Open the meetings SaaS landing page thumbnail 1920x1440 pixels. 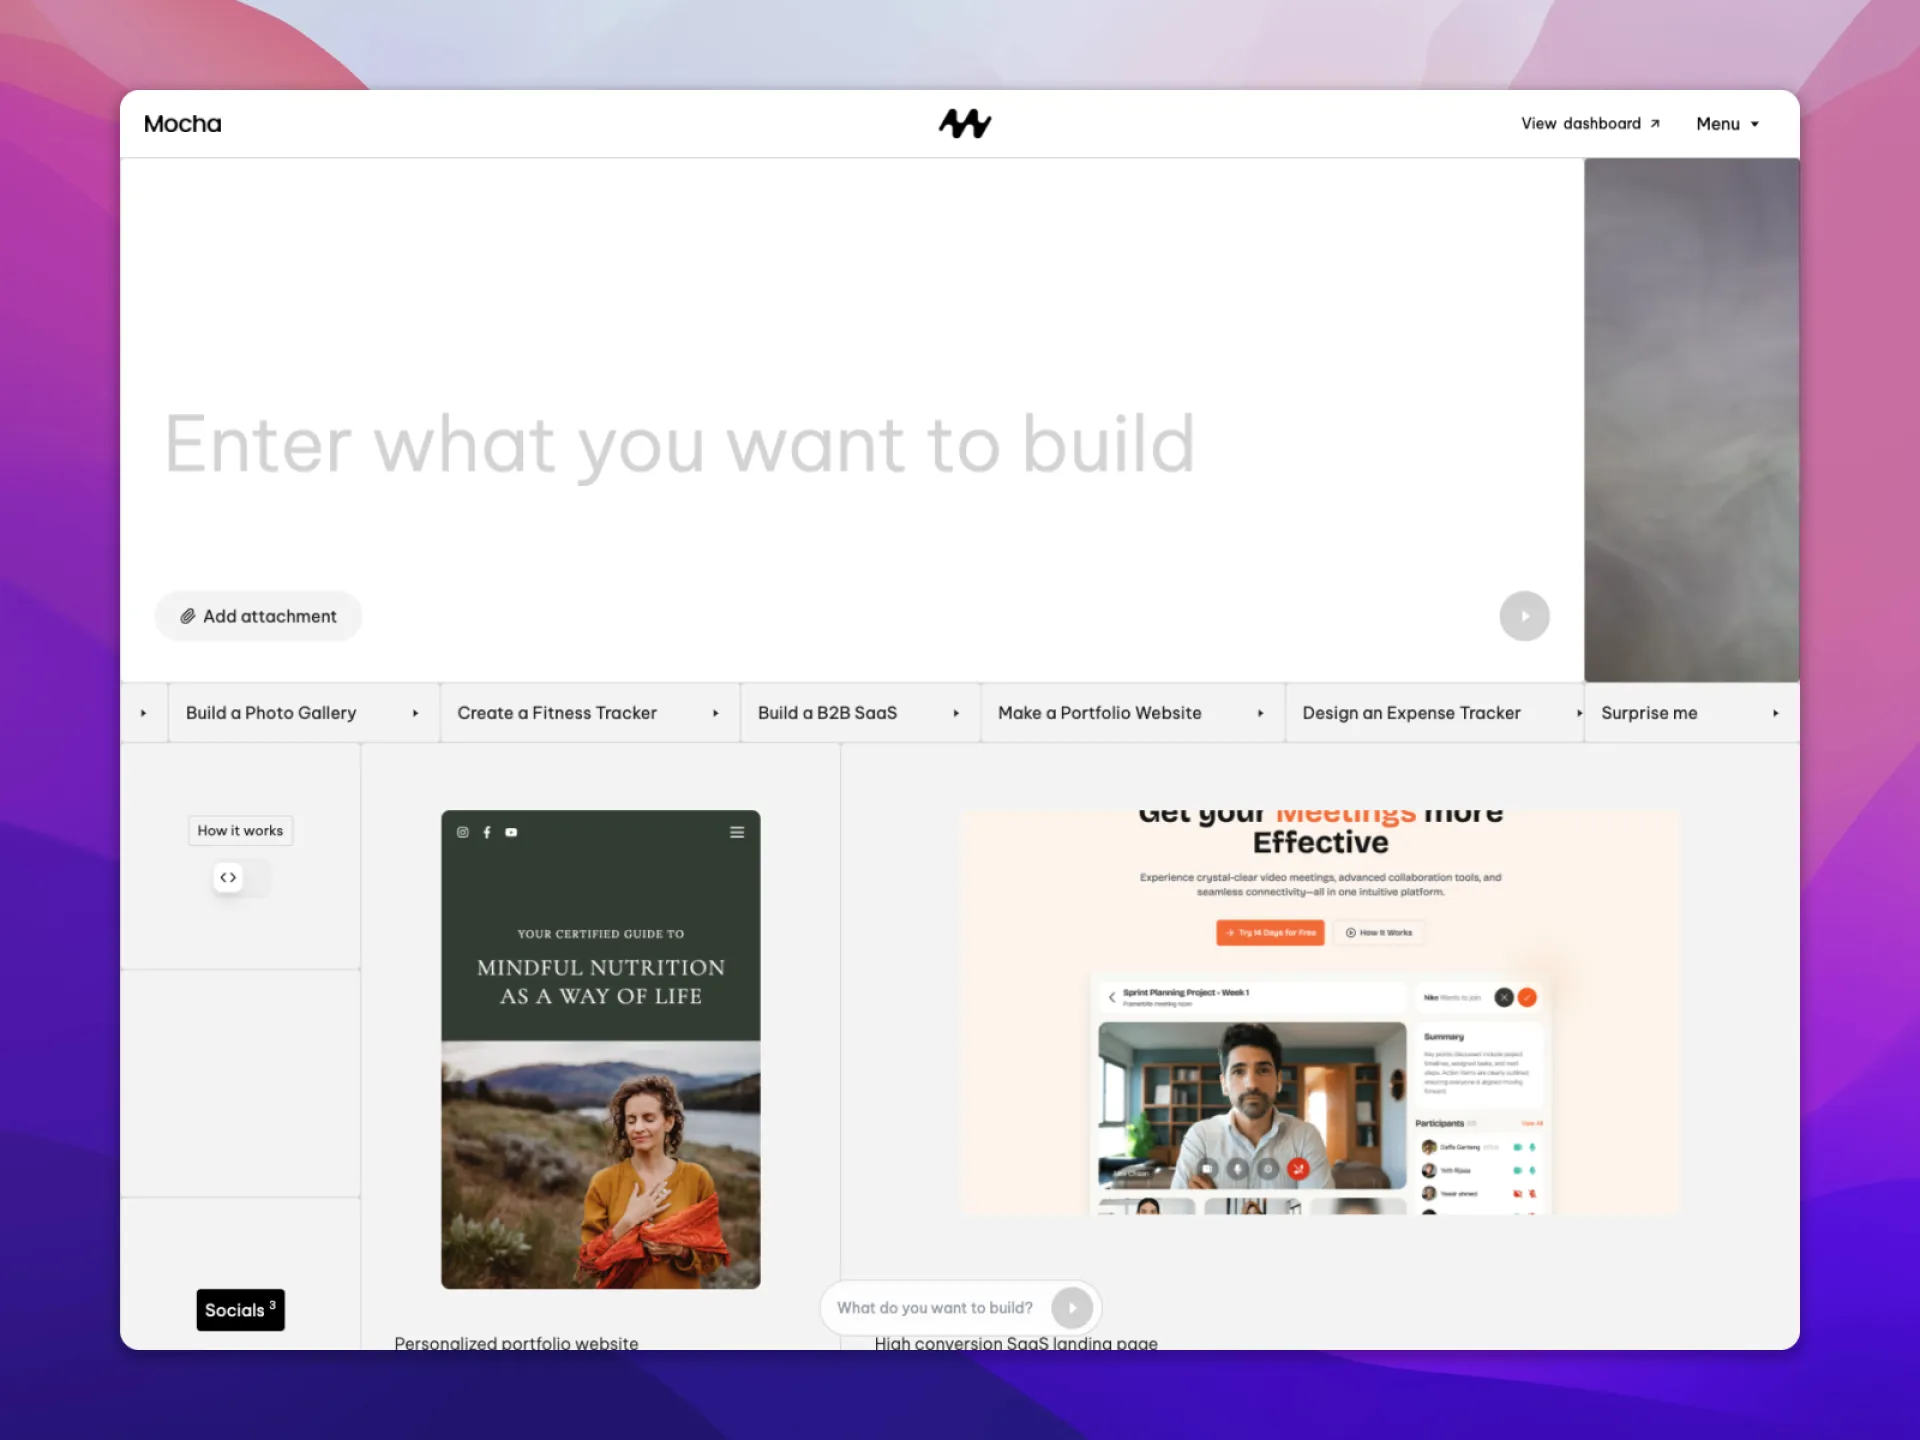pyautogui.click(x=1320, y=1012)
